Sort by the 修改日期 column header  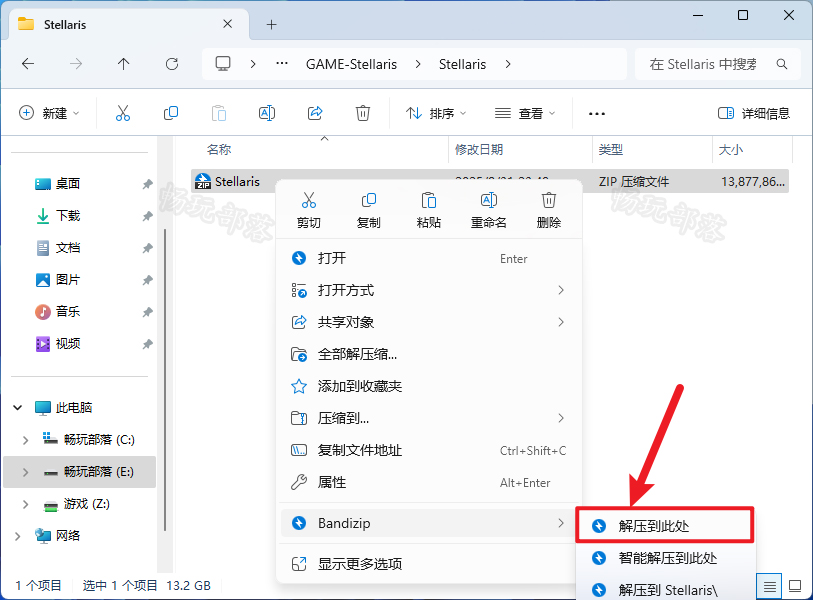click(479, 150)
